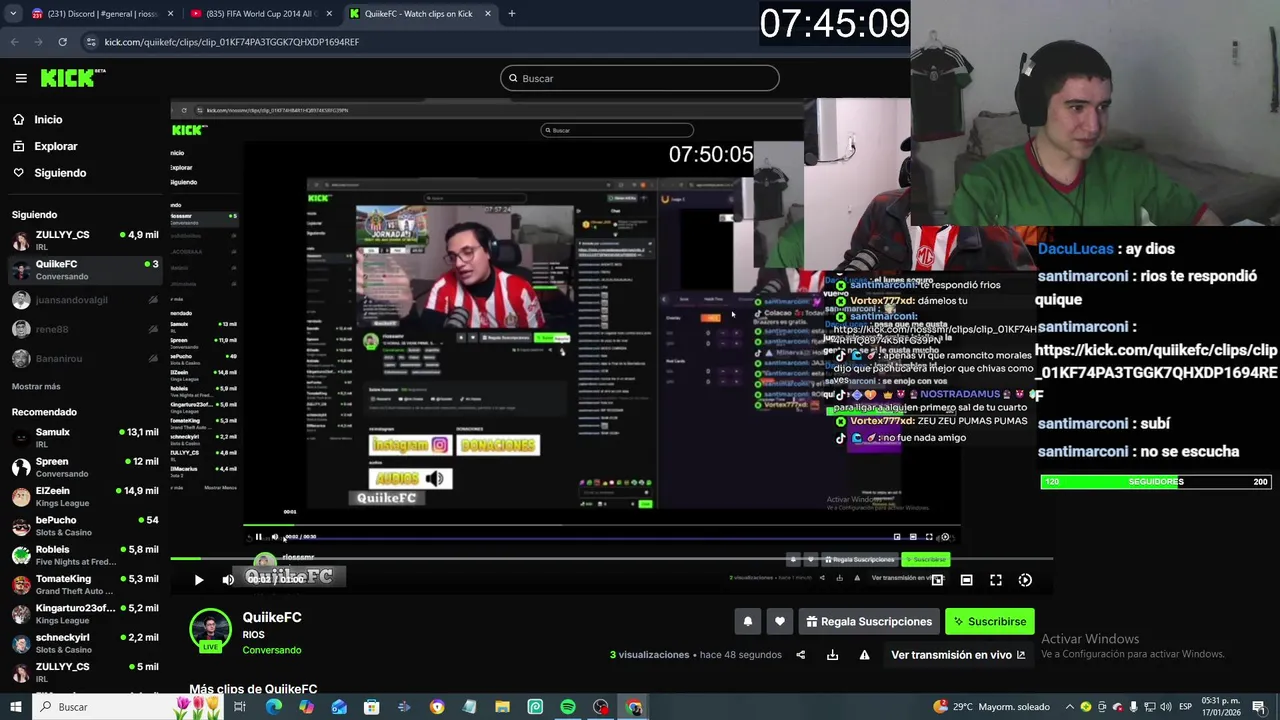
Task: Open Spotify from the taskbar
Action: [x=568, y=707]
